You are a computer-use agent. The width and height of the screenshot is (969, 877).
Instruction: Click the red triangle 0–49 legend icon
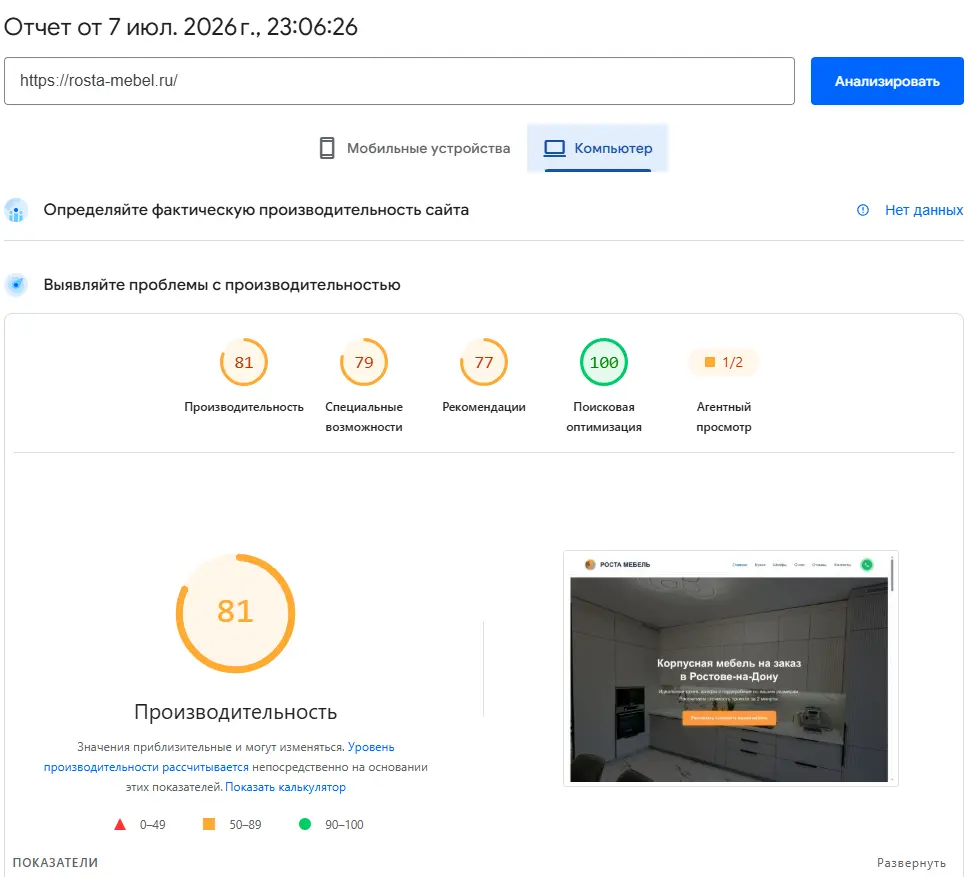click(x=120, y=824)
